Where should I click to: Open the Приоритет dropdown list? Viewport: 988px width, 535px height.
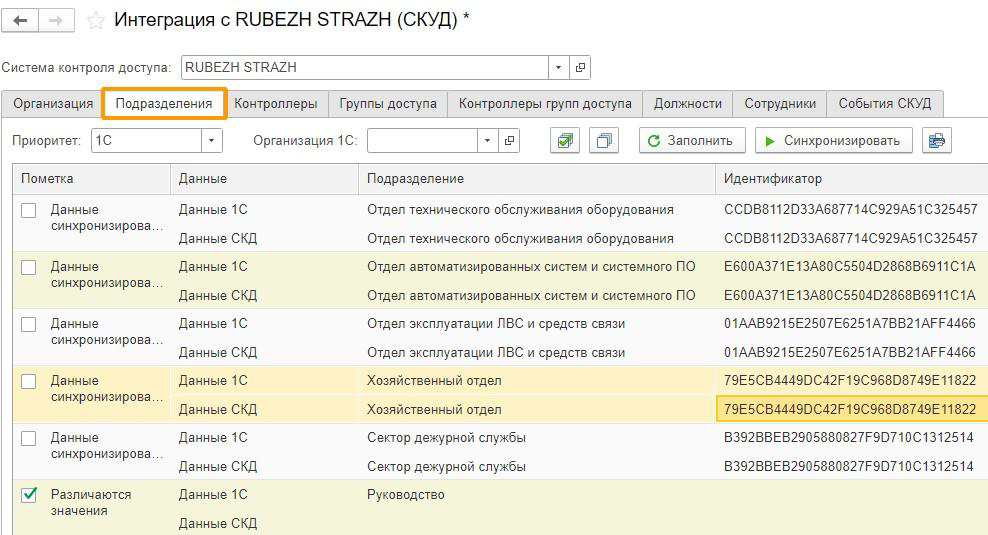click(x=211, y=141)
